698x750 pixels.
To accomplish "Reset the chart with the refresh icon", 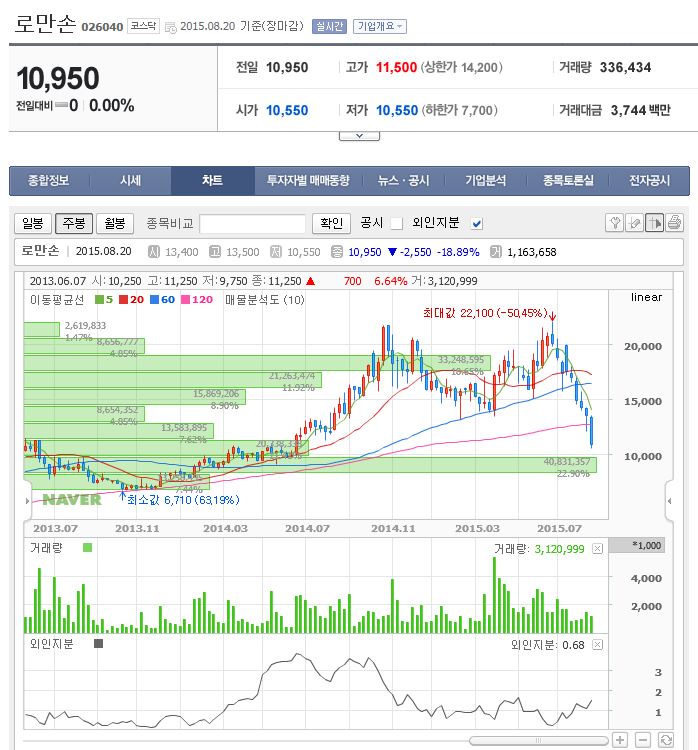I will (x=665, y=739).
